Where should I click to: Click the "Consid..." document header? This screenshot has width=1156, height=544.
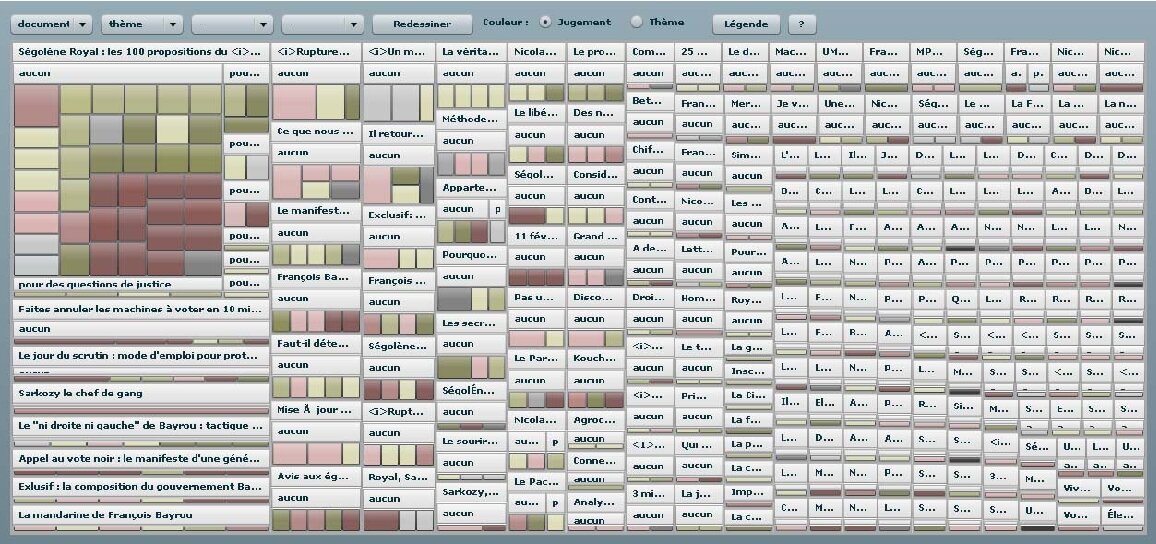click(x=596, y=175)
